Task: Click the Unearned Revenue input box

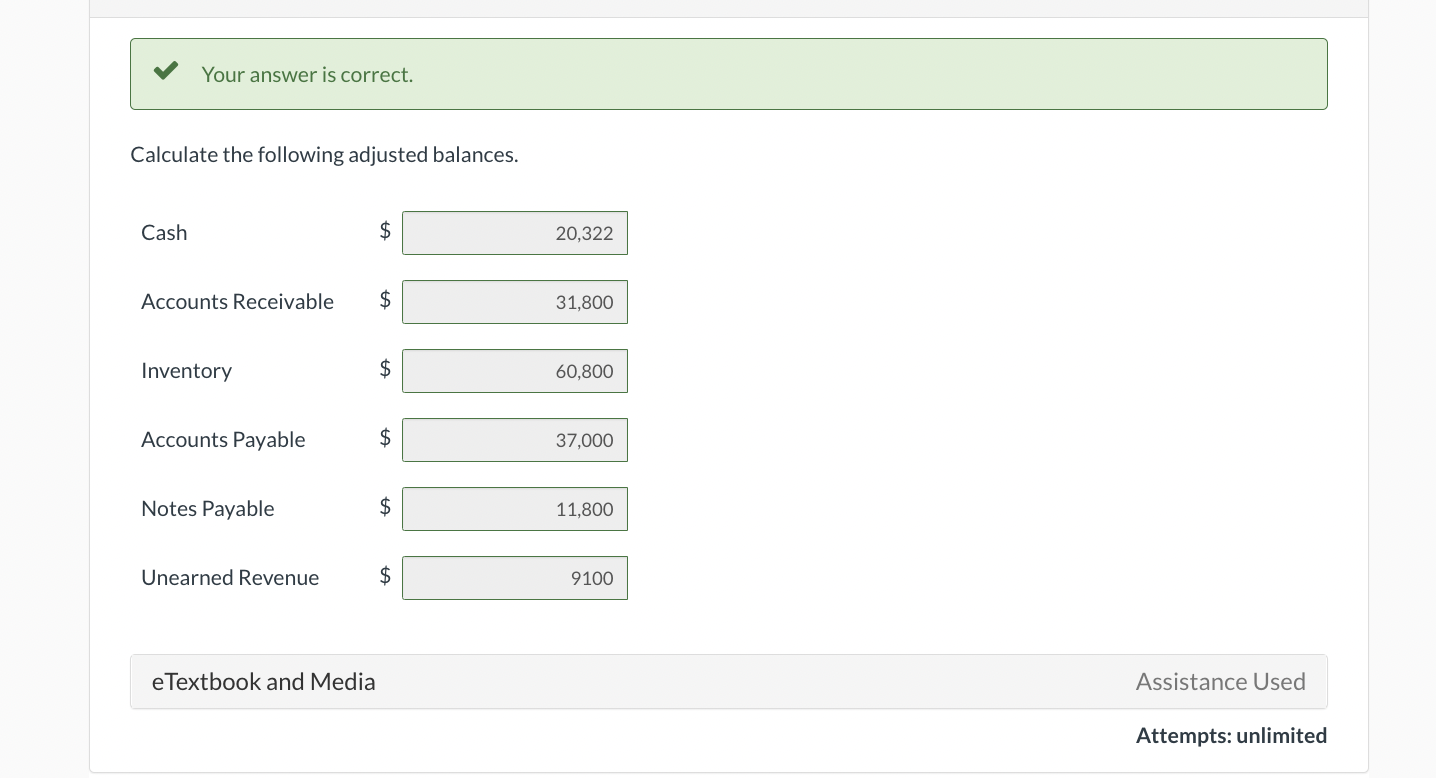Action: 514,578
